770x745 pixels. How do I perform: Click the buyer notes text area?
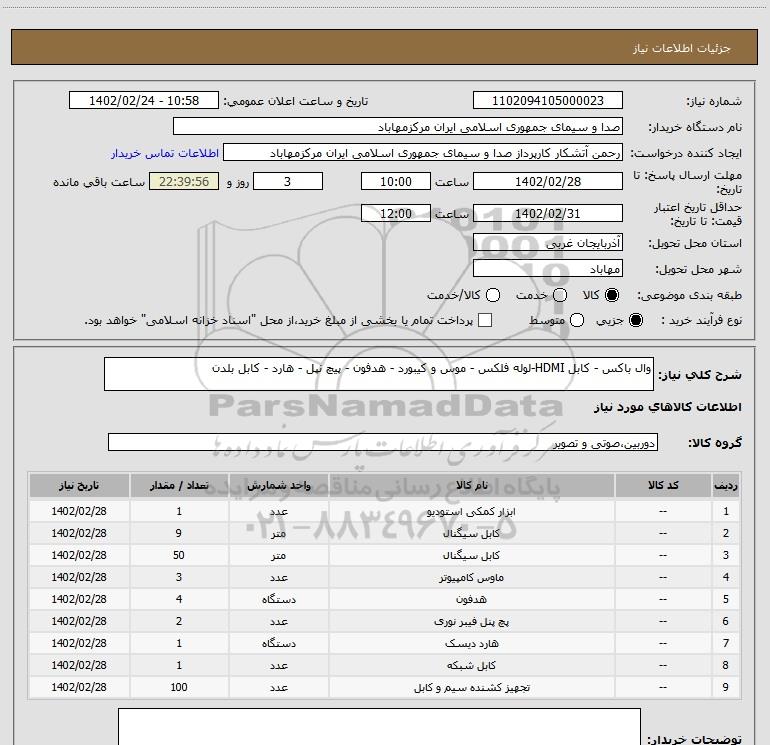pos(379,727)
